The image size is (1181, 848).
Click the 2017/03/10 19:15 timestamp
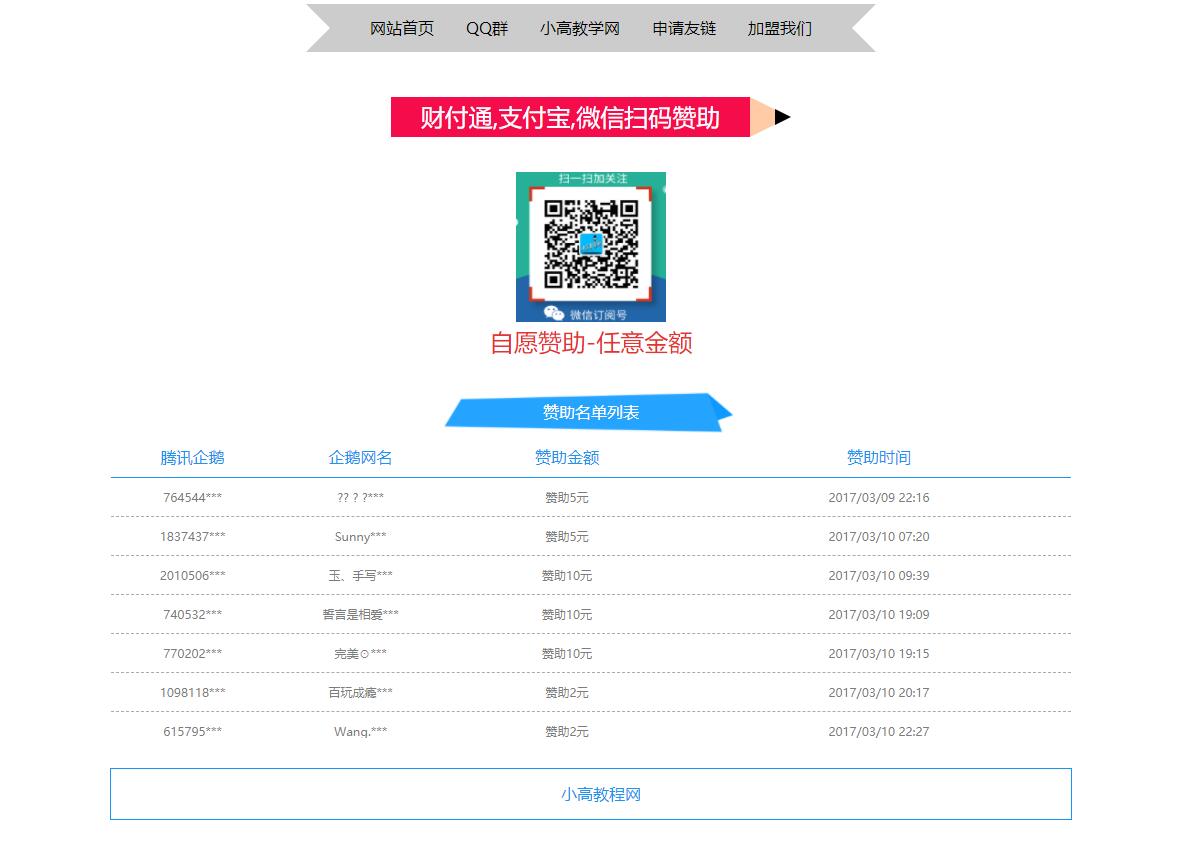tap(878, 654)
